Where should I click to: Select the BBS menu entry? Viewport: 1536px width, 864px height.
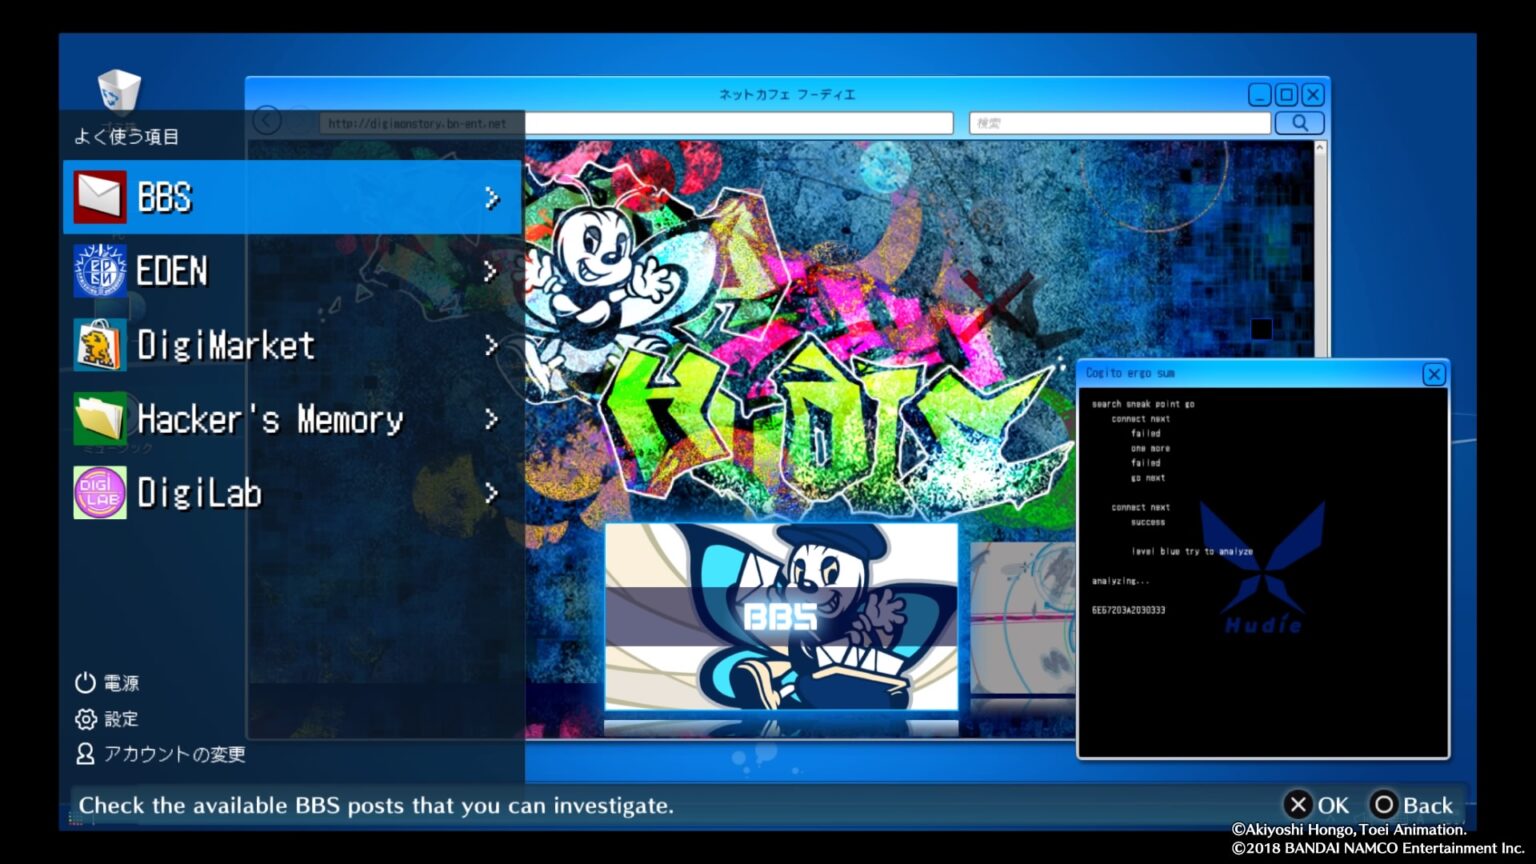pos(293,197)
